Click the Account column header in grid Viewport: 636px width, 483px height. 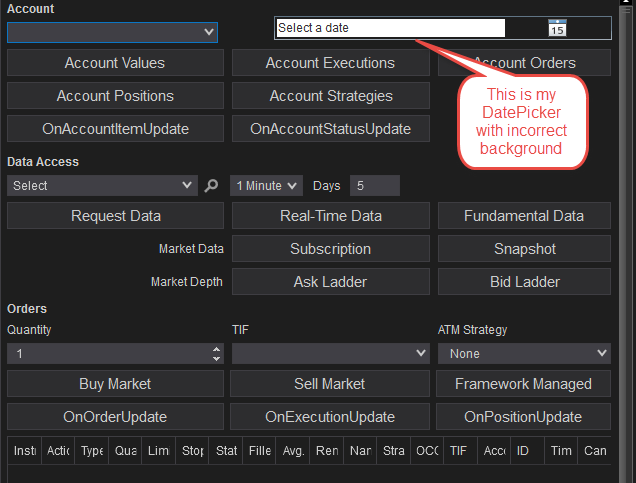[494, 451]
